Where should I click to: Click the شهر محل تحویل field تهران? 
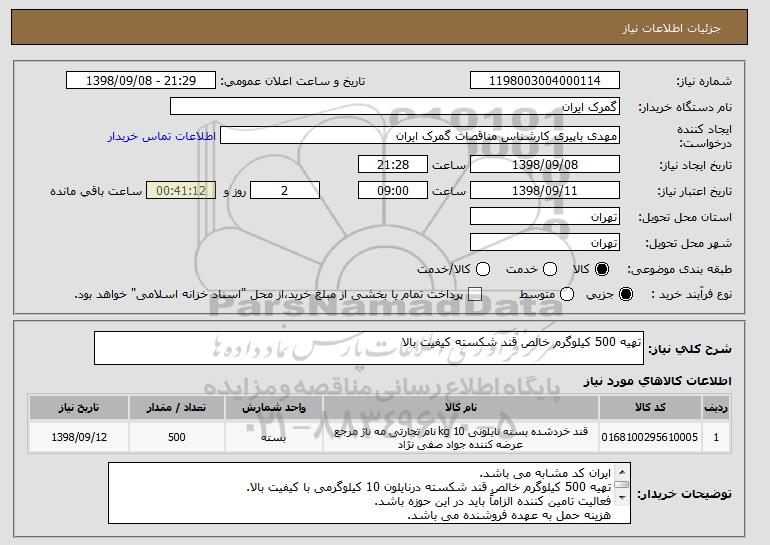point(545,243)
